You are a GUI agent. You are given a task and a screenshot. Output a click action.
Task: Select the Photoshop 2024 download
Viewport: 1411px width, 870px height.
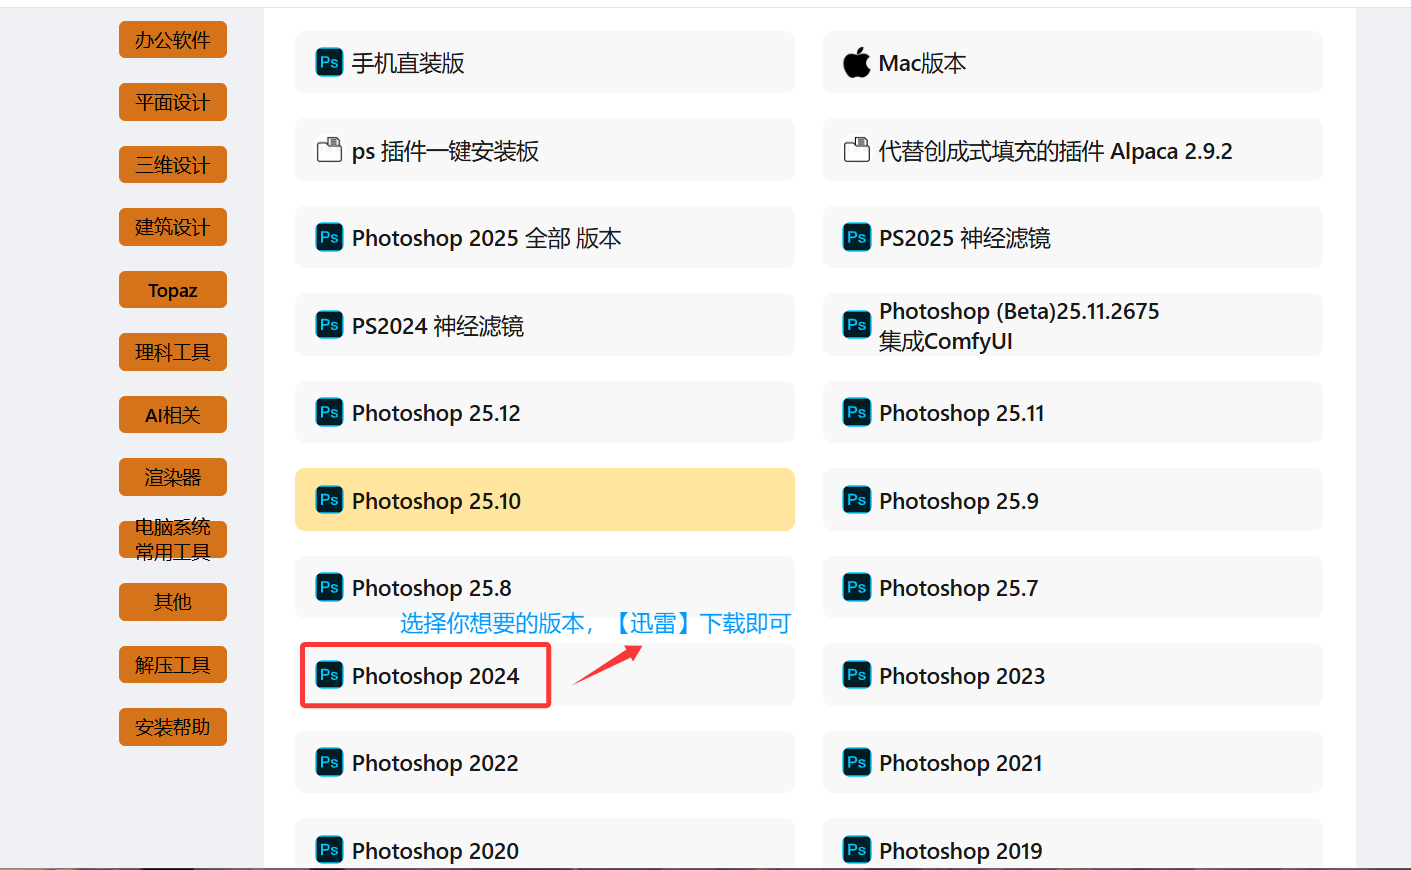click(545, 675)
